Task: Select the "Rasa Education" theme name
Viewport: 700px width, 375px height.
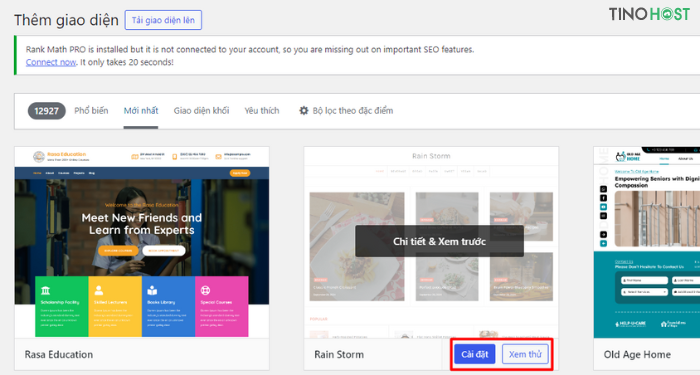Action: 59,354
